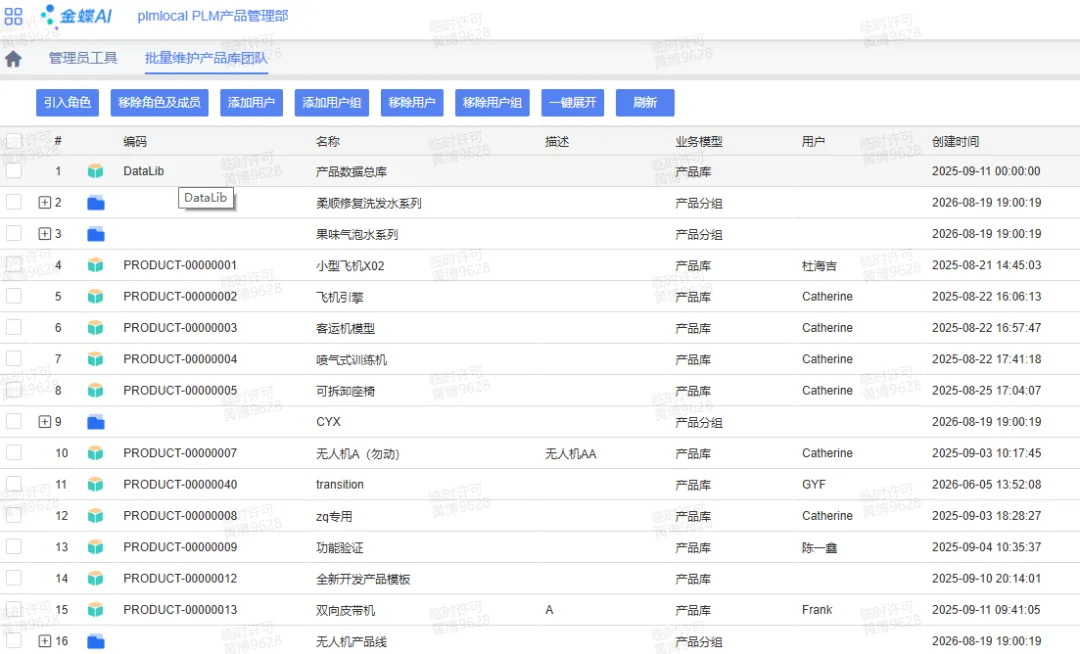Screen dimensions: 1080x654
Task: Click the description cell 无人机AA
Action: (570, 454)
